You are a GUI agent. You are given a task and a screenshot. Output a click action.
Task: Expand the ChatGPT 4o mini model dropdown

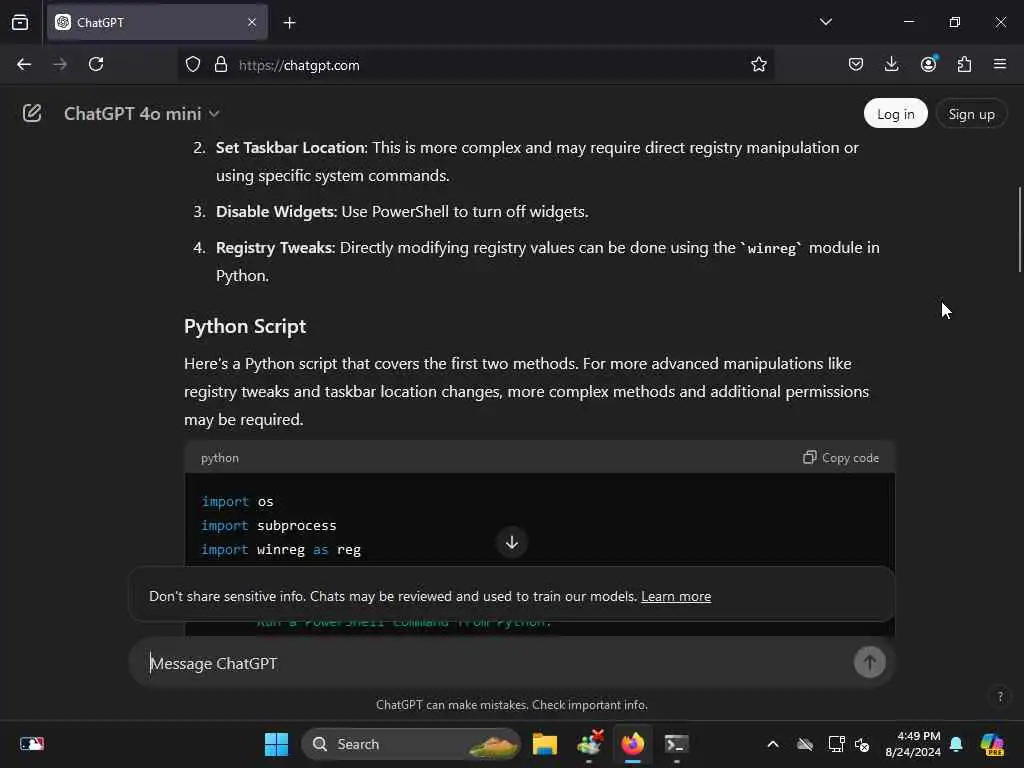pyautogui.click(x=141, y=114)
